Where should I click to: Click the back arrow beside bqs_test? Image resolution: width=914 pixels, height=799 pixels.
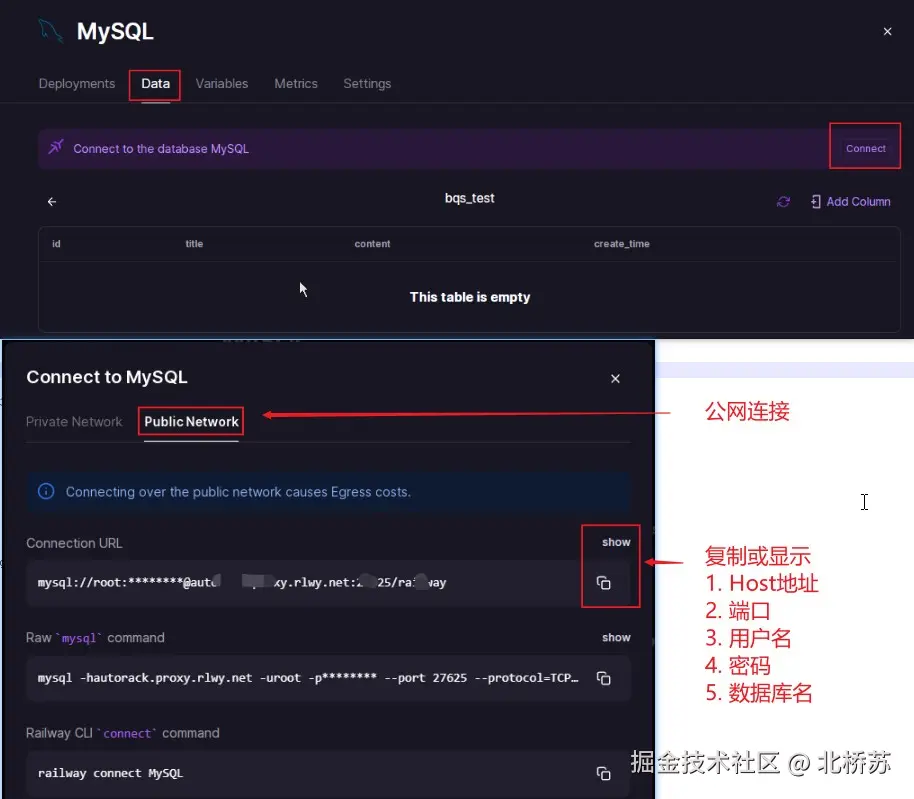52,202
